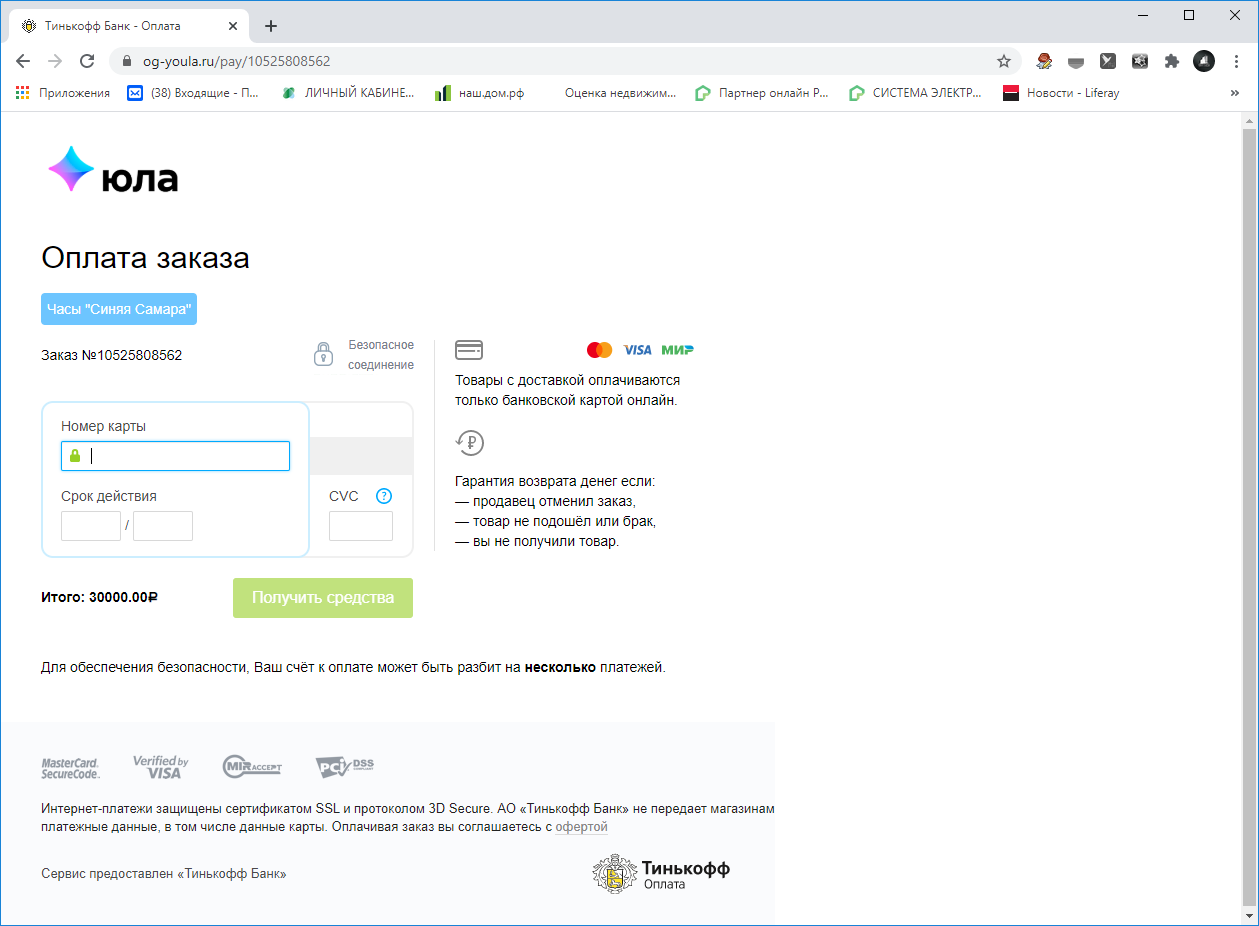Screen dimensions: 1259x926
Task: Click the address bar URL
Action: [x=237, y=61]
